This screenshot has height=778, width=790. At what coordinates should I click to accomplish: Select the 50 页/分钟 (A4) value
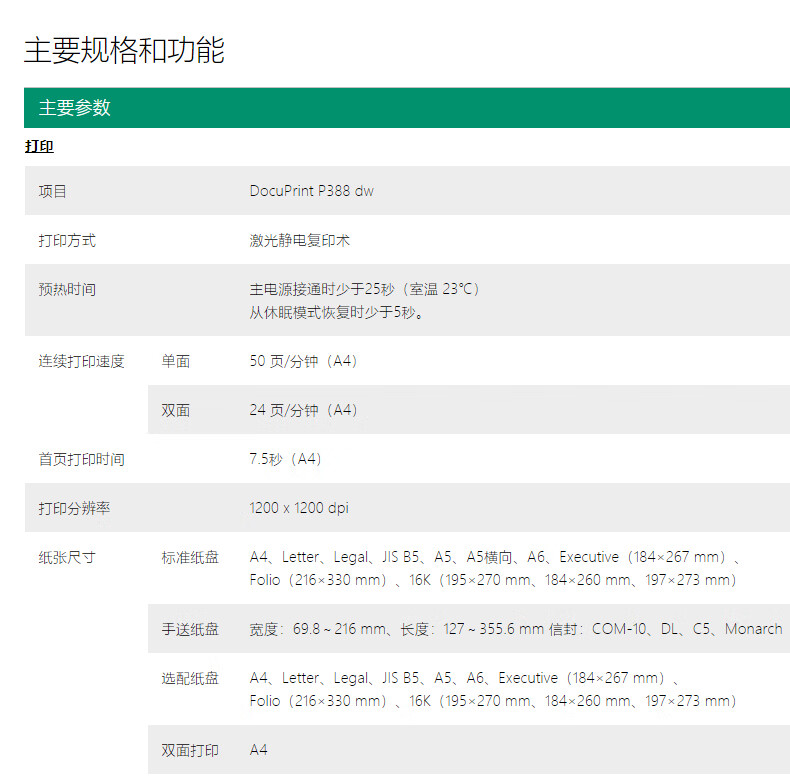click(x=303, y=361)
